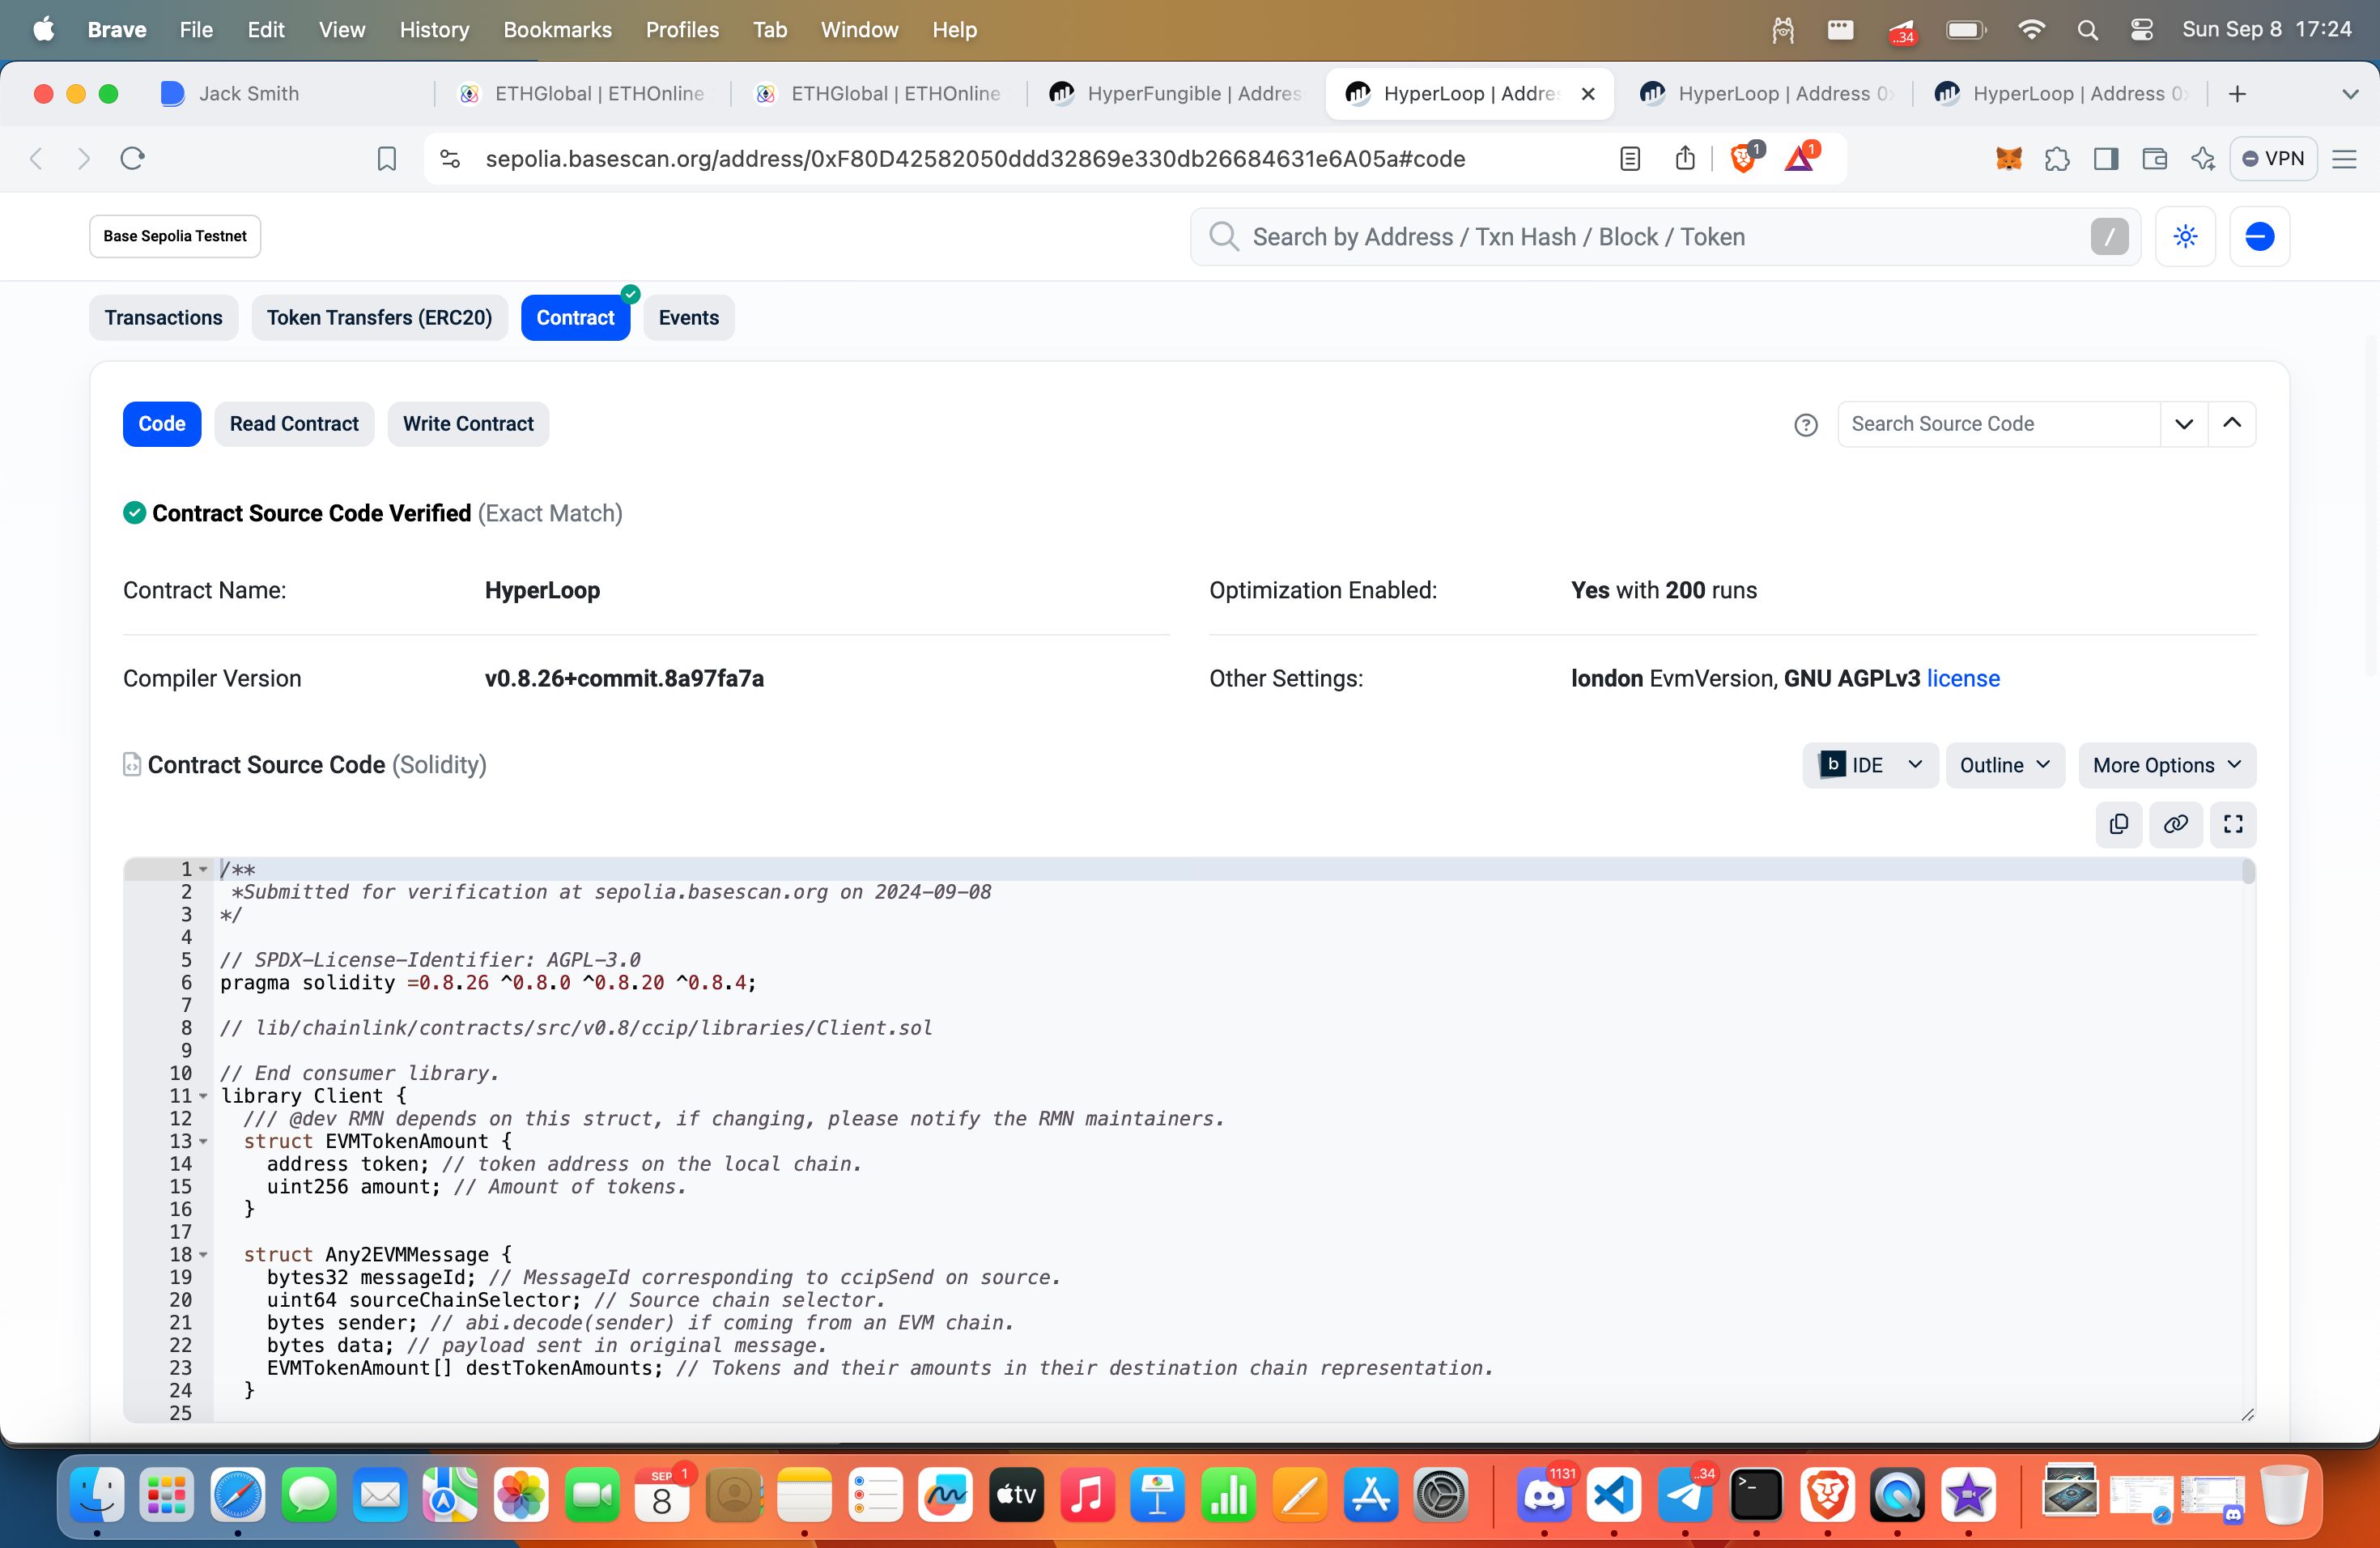Open the Brave Wallet icon

(x=2154, y=158)
